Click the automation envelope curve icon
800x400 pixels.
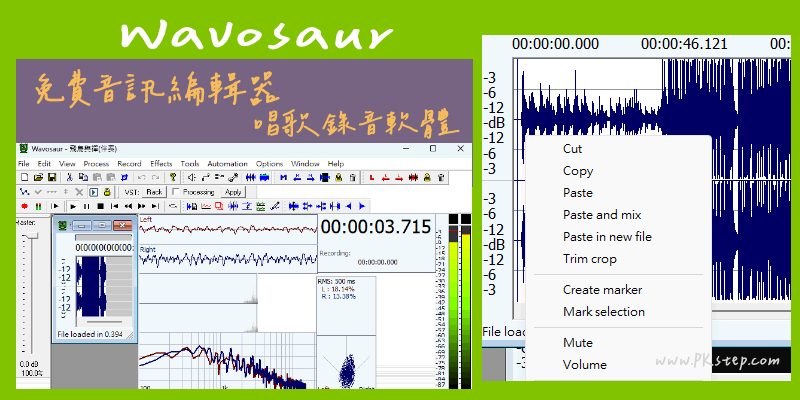coord(24,192)
